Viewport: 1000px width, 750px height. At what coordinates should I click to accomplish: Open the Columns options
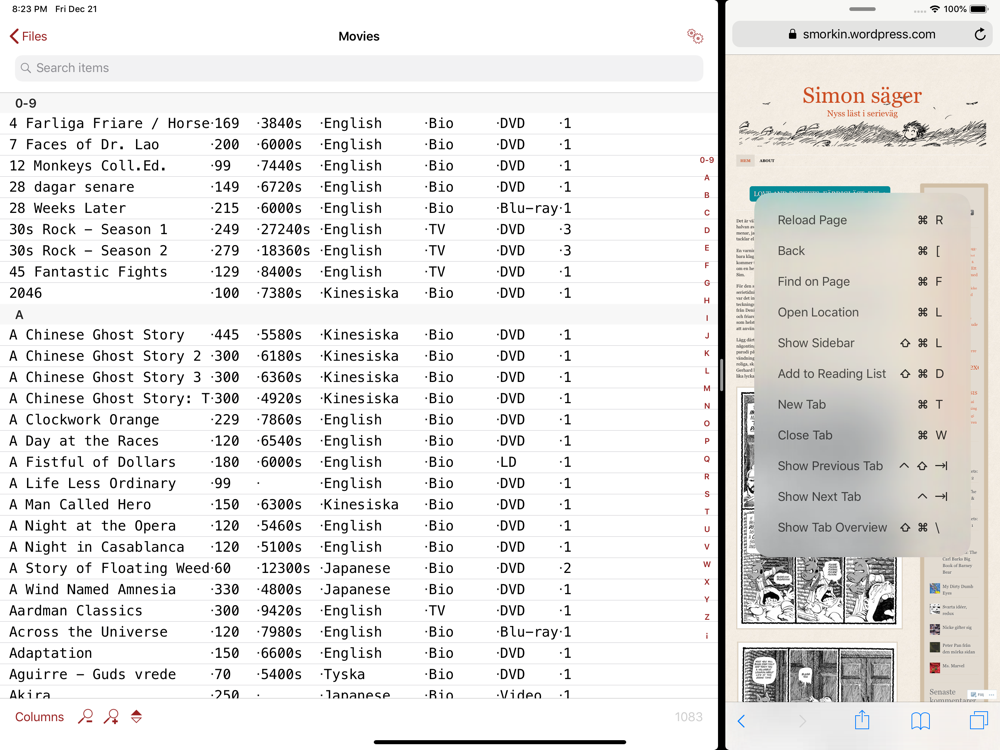pos(40,717)
